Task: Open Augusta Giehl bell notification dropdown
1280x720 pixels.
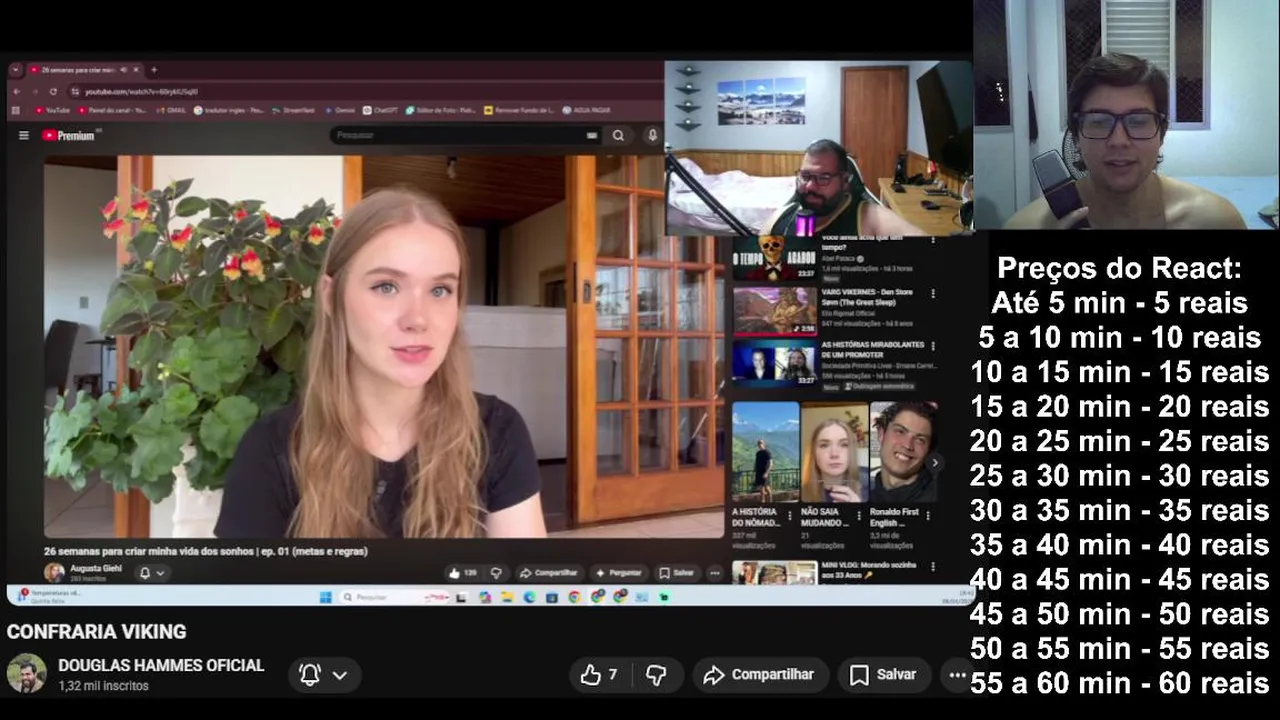Action: 152,573
